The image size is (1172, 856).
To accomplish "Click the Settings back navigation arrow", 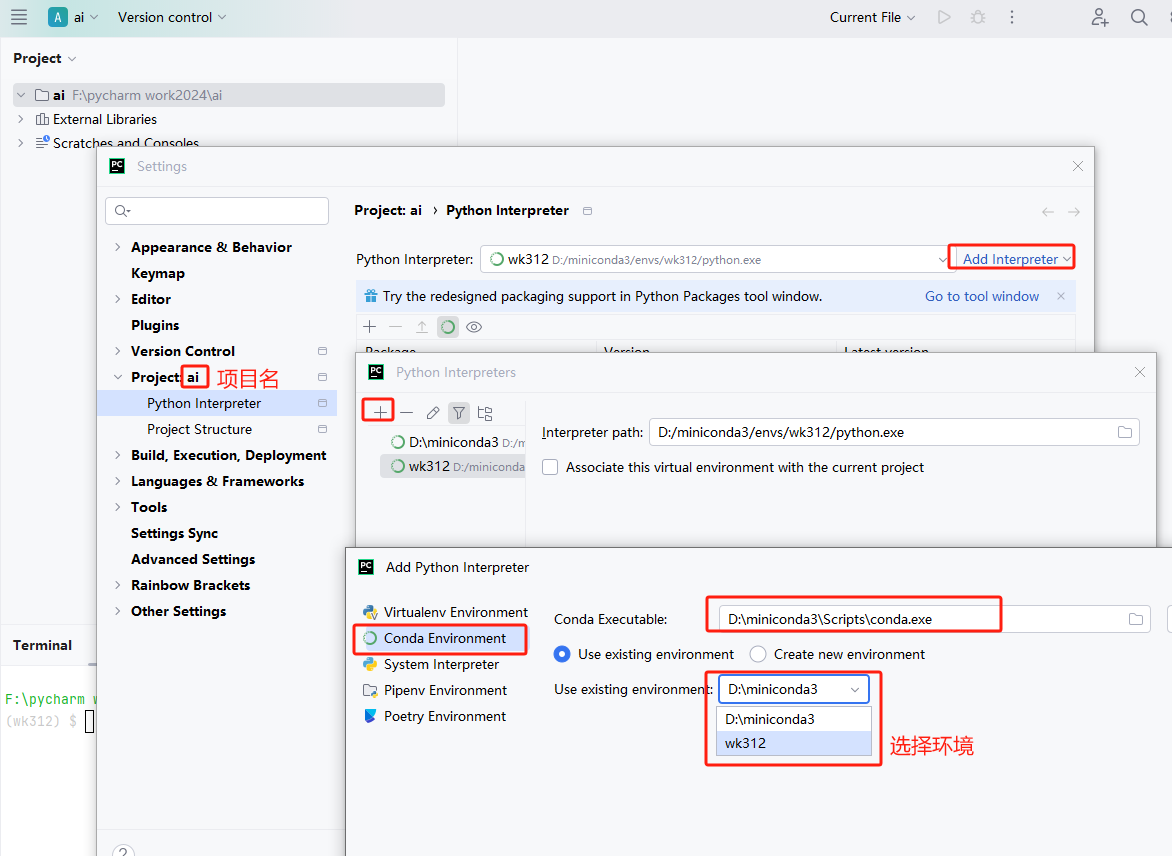I will point(1048,212).
